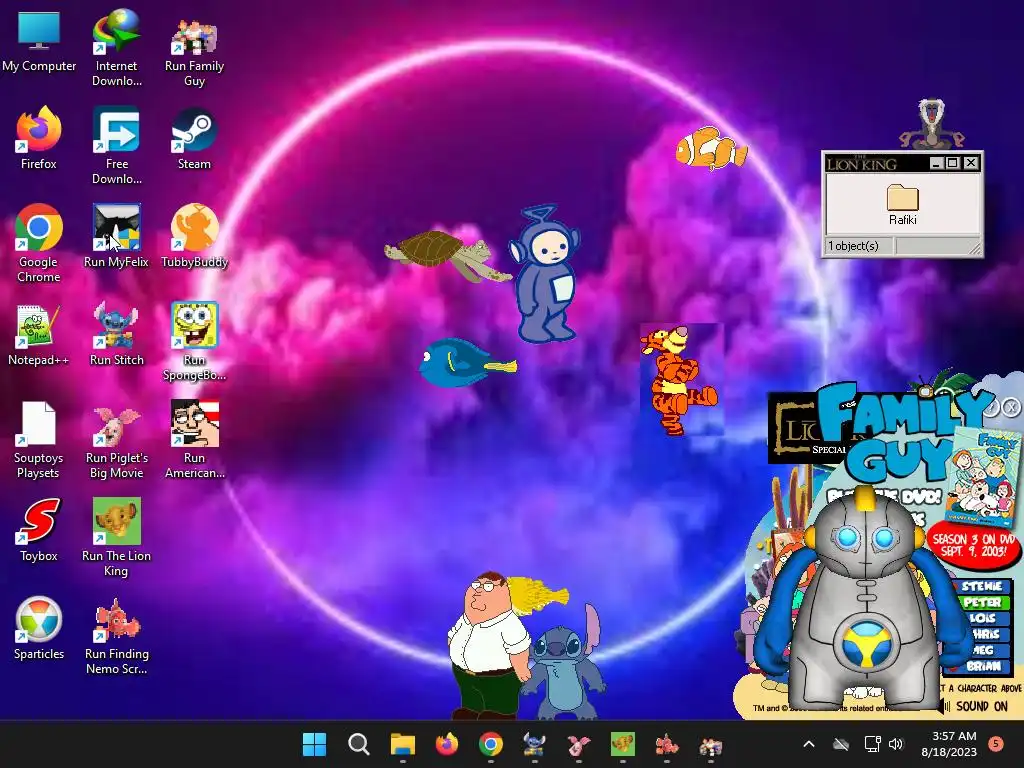1024x768 pixels.
Task: Click the Tigger character on the desktop
Action: coord(679,379)
